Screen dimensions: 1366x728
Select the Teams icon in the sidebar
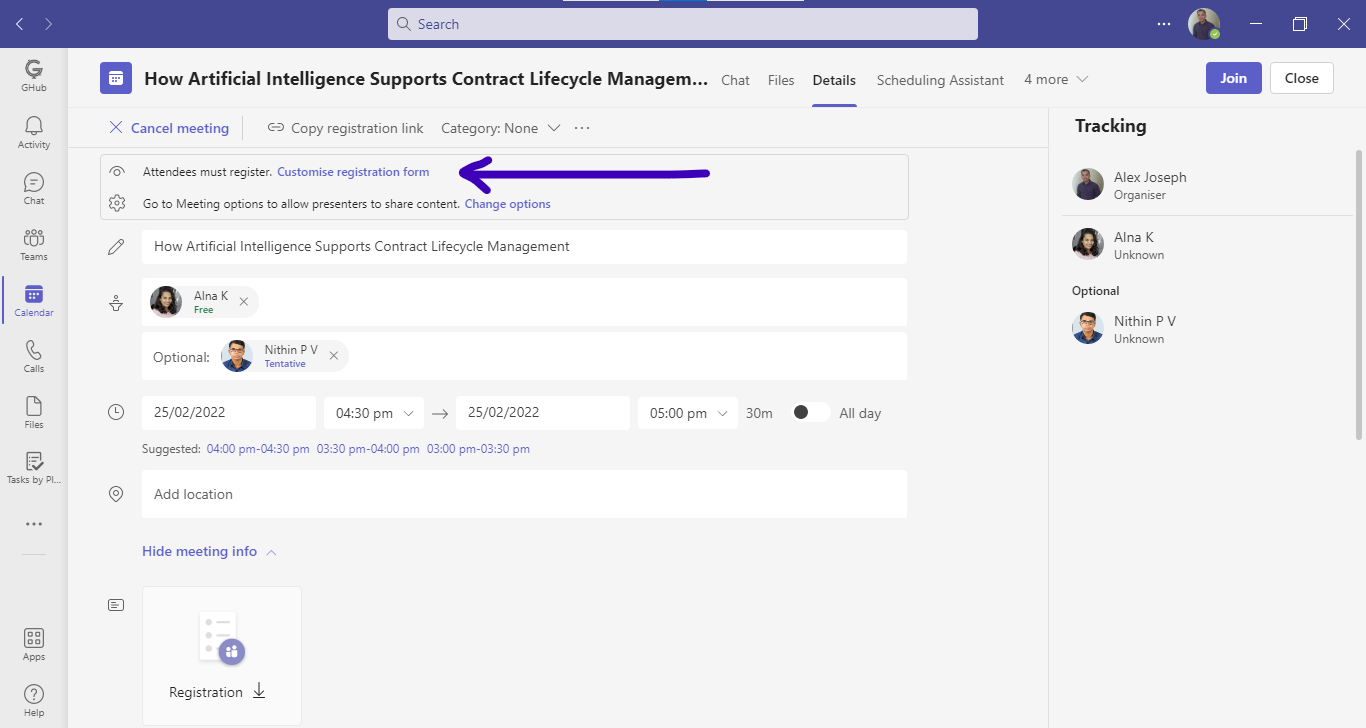coord(33,245)
